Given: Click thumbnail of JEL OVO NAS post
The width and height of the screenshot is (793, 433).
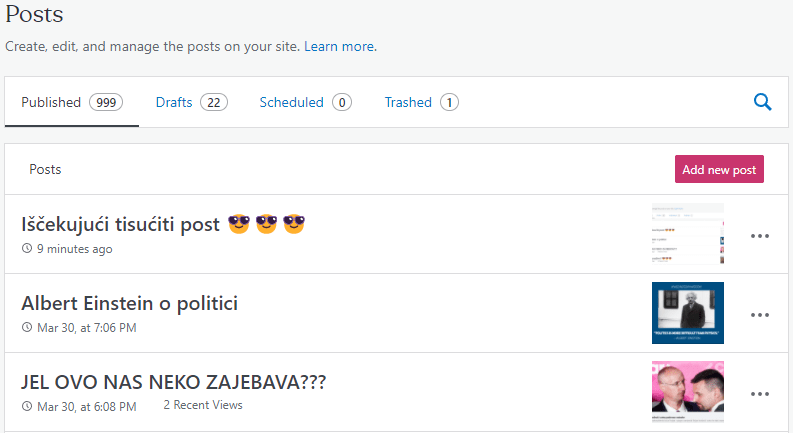Looking at the screenshot, I should pos(688,392).
